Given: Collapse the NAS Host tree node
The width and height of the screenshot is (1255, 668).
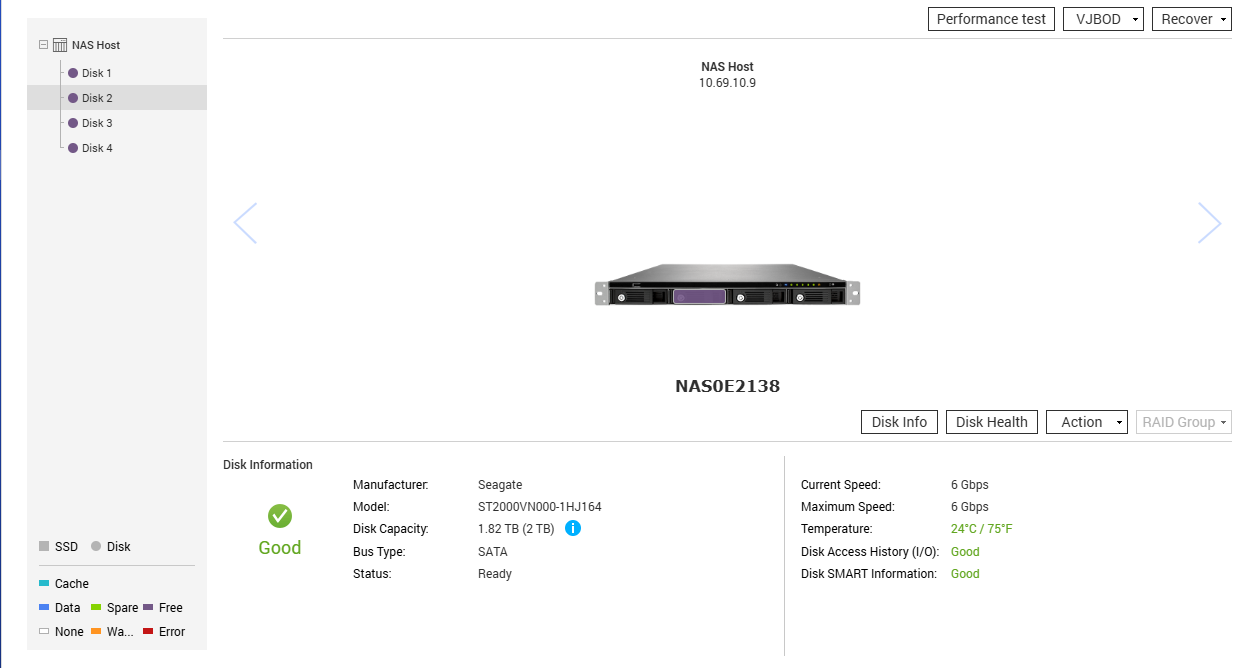Looking at the screenshot, I should (43, 45).
